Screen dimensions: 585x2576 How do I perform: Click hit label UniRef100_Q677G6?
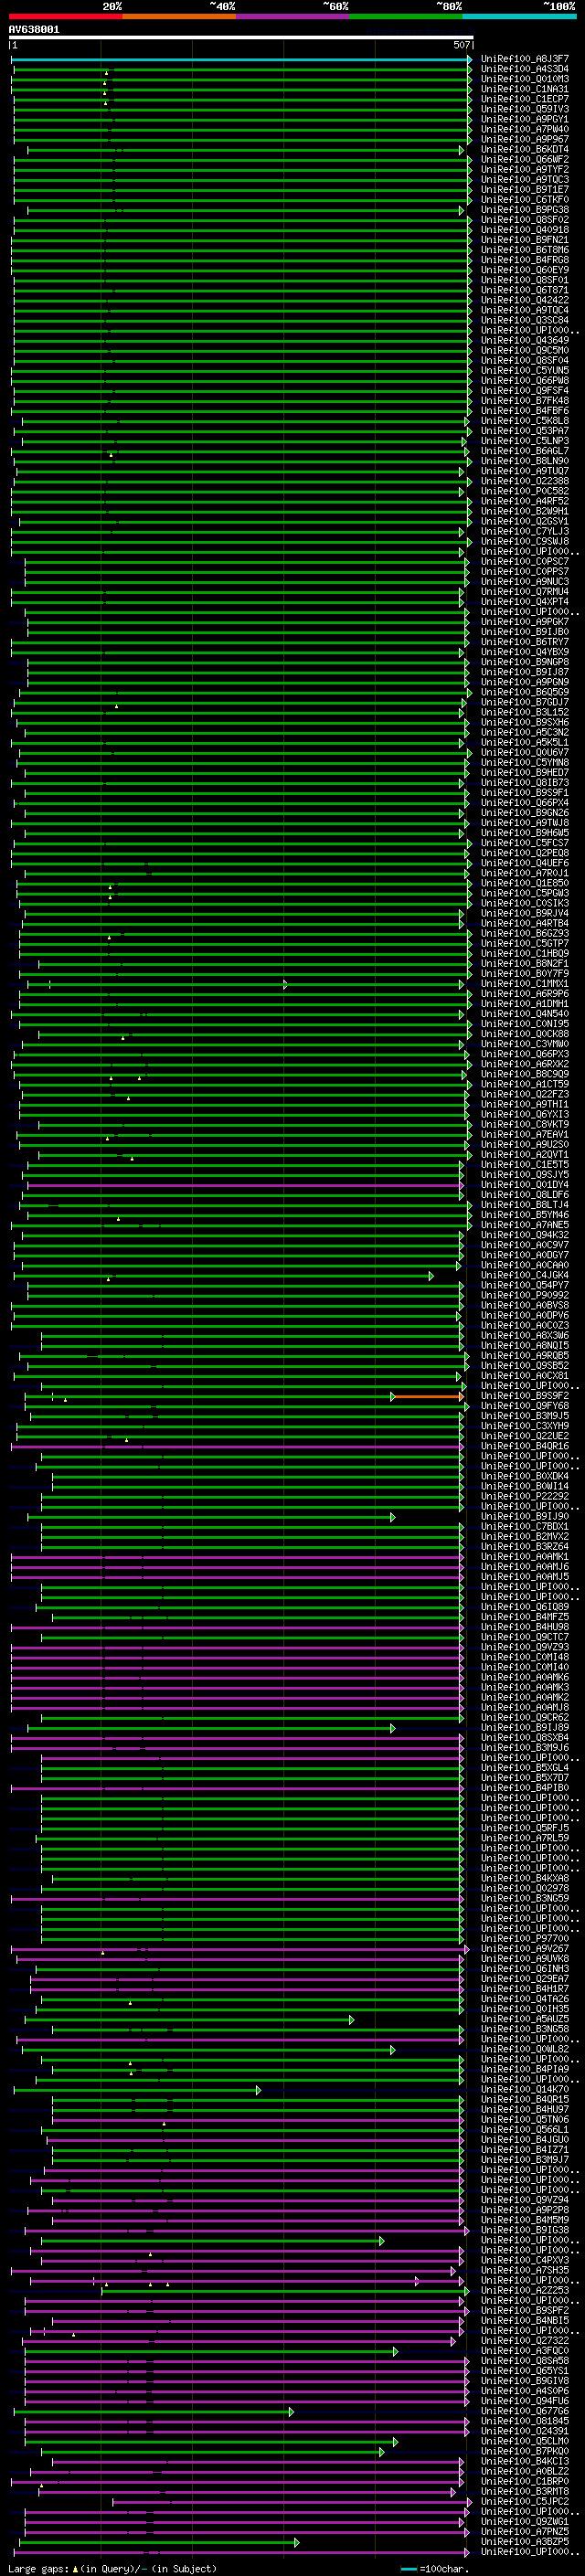(524, 2411)
